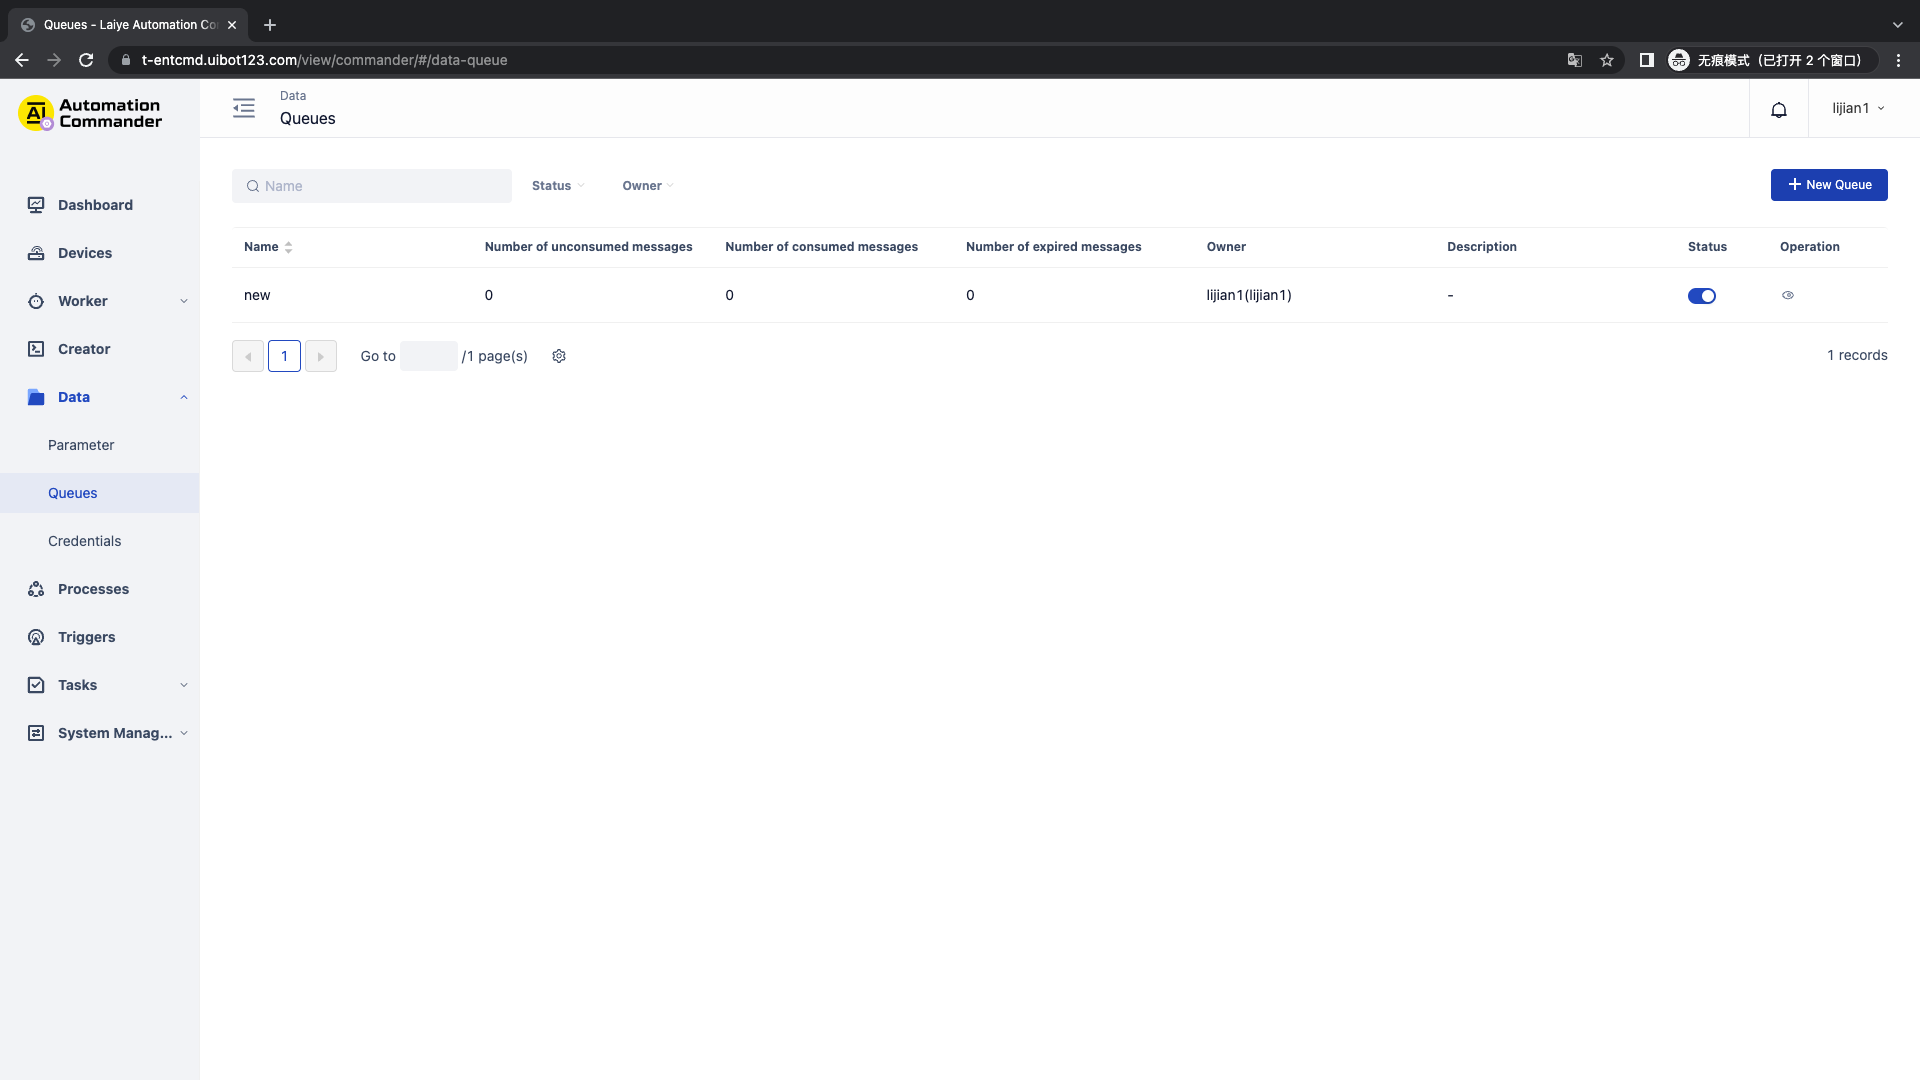
Task: Click the Processes icon in the sidebar
Action: (36, 589)
